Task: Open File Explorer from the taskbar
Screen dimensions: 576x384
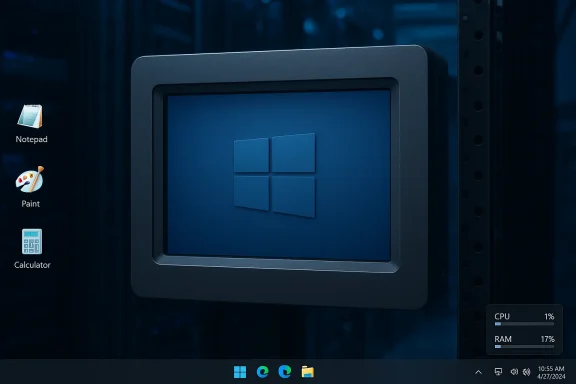Action: click(x=307, y=372)
